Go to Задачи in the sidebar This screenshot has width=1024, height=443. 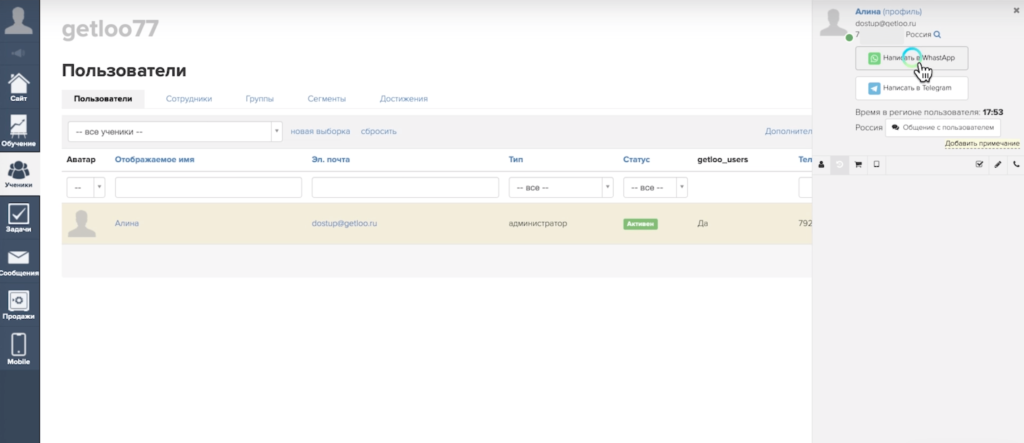(x=19, y=217)
